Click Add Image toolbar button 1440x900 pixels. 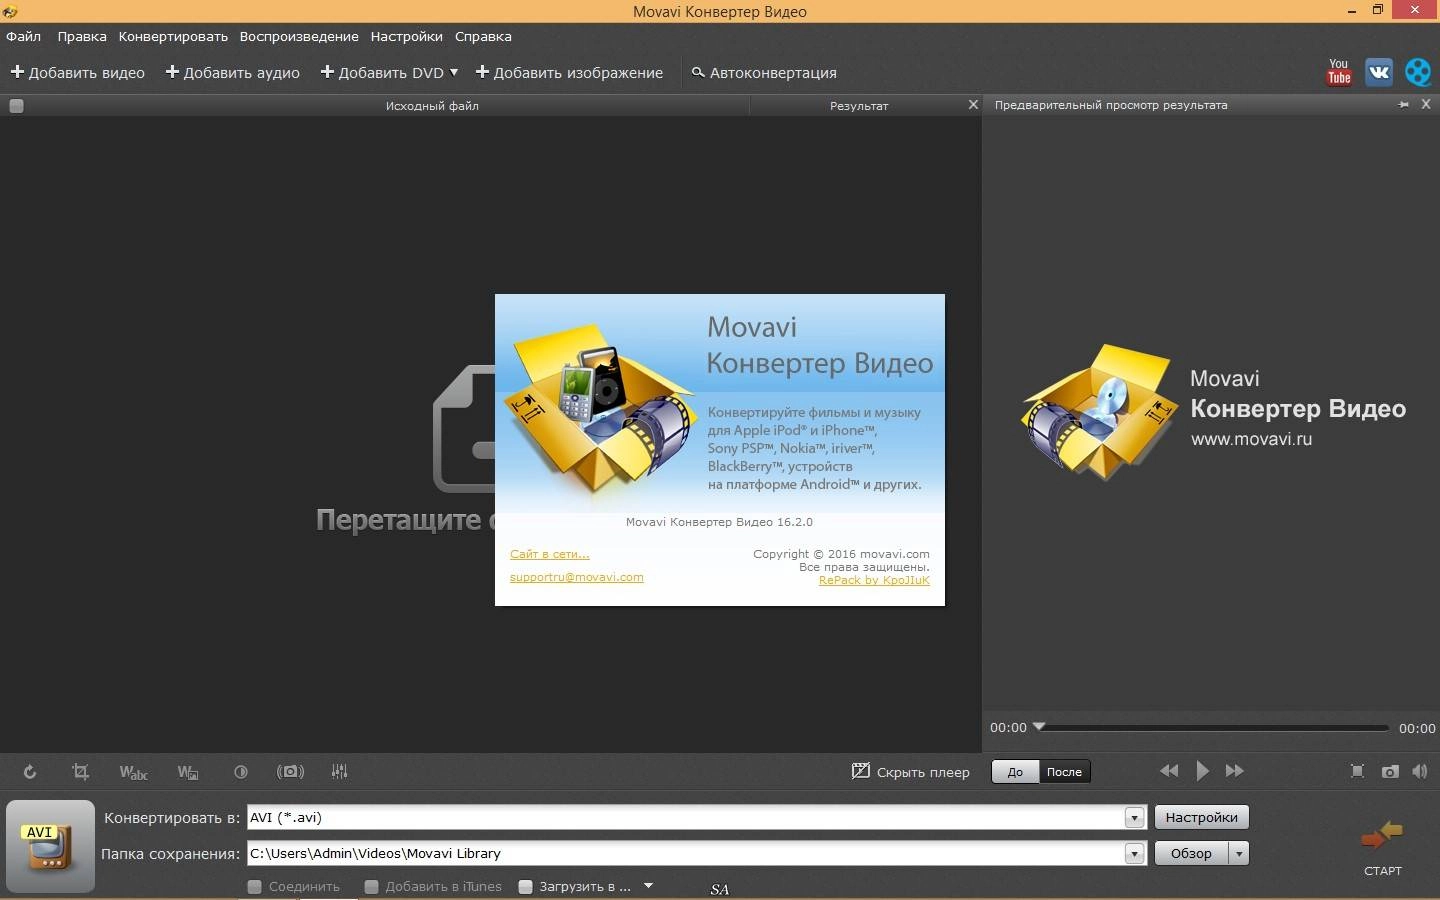tap(569, 72)
